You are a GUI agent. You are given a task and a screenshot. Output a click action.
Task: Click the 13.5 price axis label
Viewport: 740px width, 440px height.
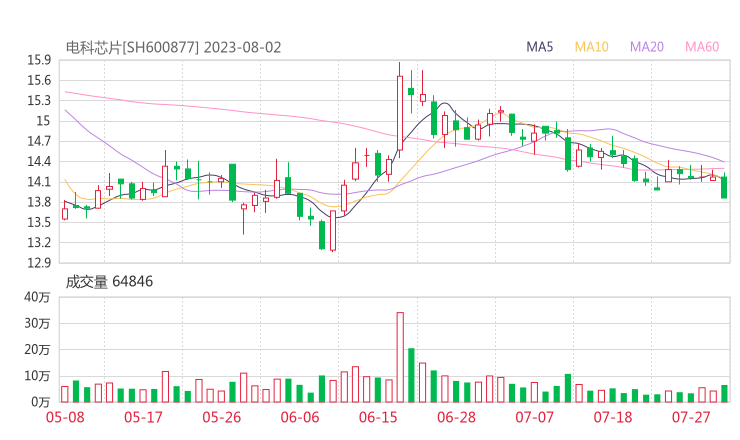coord(39,222)
